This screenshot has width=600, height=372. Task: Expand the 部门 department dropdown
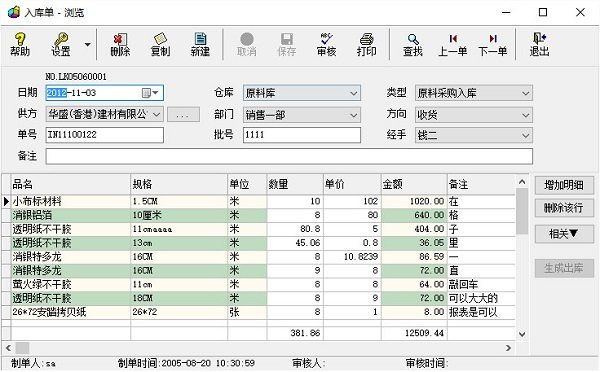pyautogui.click(x=354, y=115)
